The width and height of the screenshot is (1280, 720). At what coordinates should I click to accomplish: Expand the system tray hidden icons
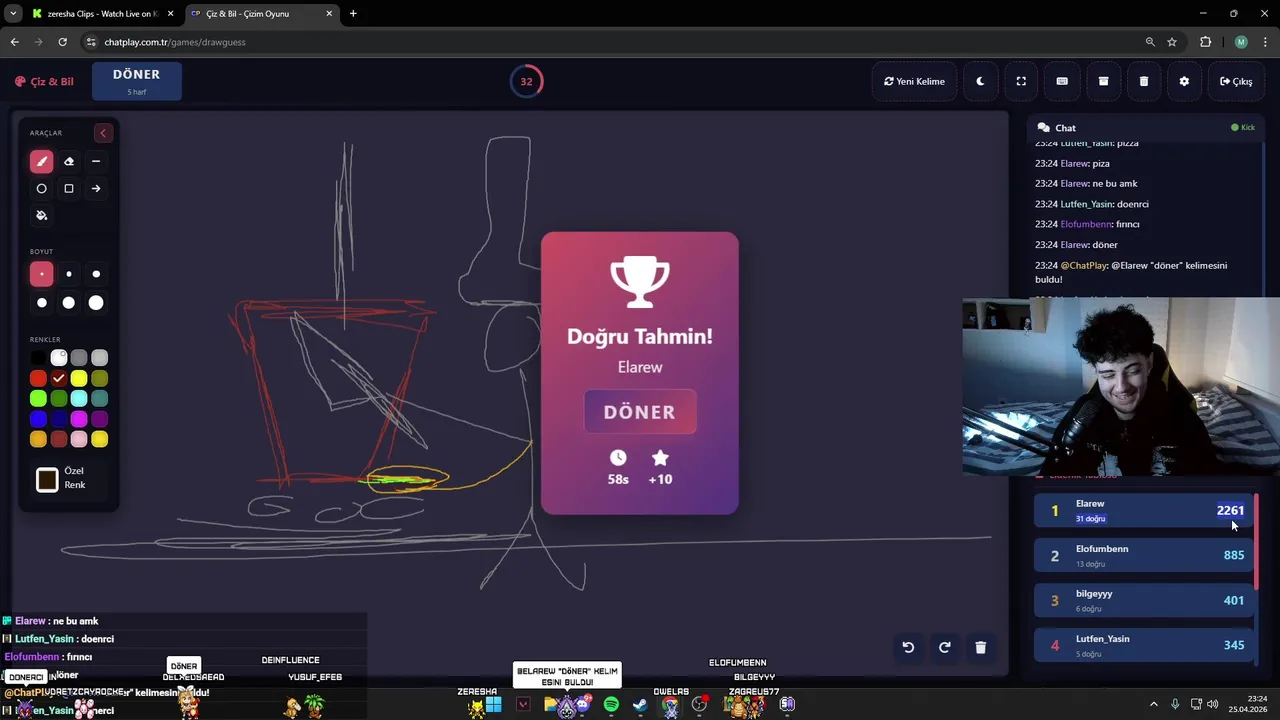1154,705
